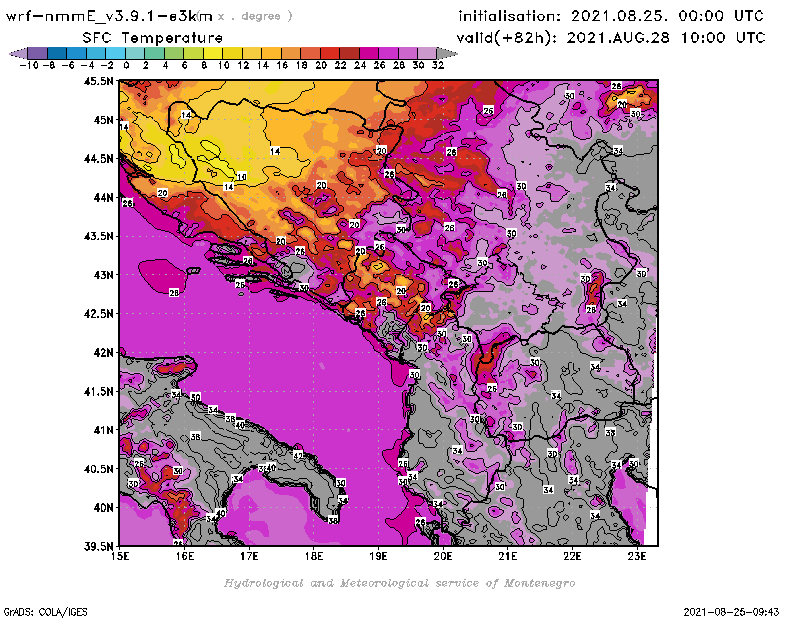Click the '20E' longitude axis label
800x618 pixels.
coord(443,556)
